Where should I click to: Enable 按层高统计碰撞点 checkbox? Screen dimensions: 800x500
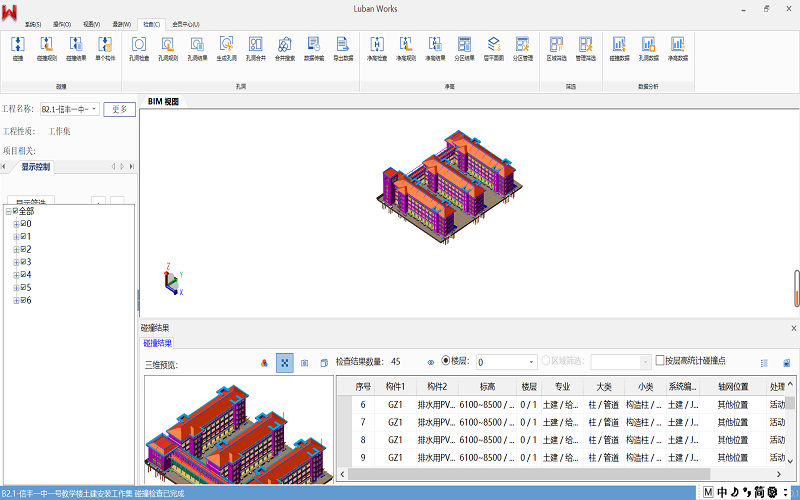coord(660,360)
